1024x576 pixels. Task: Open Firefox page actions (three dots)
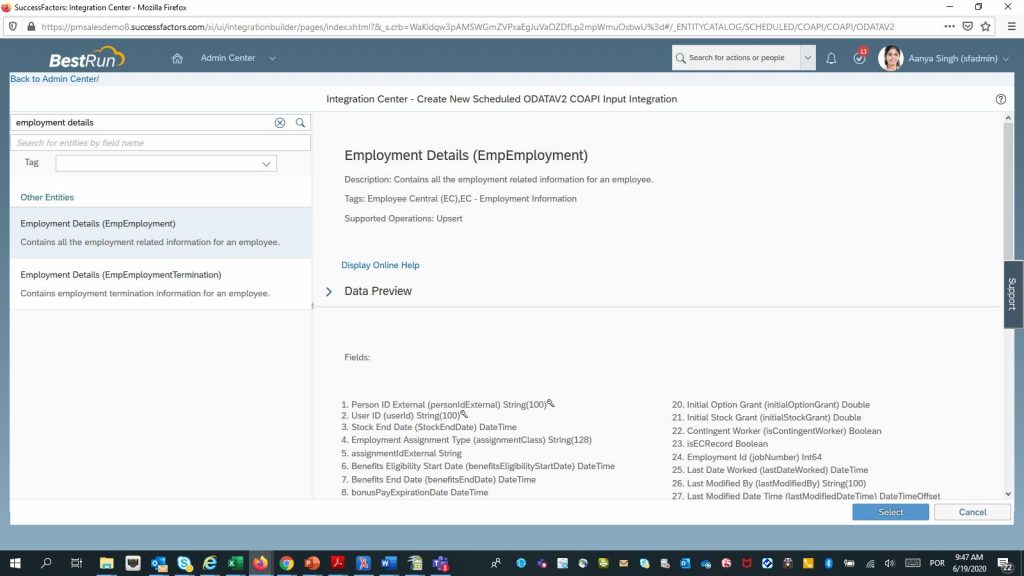pos(949,27)
